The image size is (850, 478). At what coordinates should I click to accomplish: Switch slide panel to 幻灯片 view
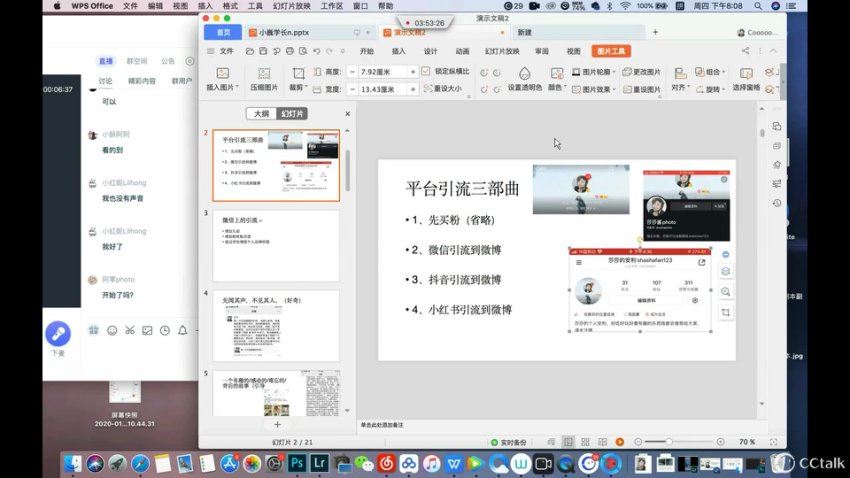(x=292, y=113)
